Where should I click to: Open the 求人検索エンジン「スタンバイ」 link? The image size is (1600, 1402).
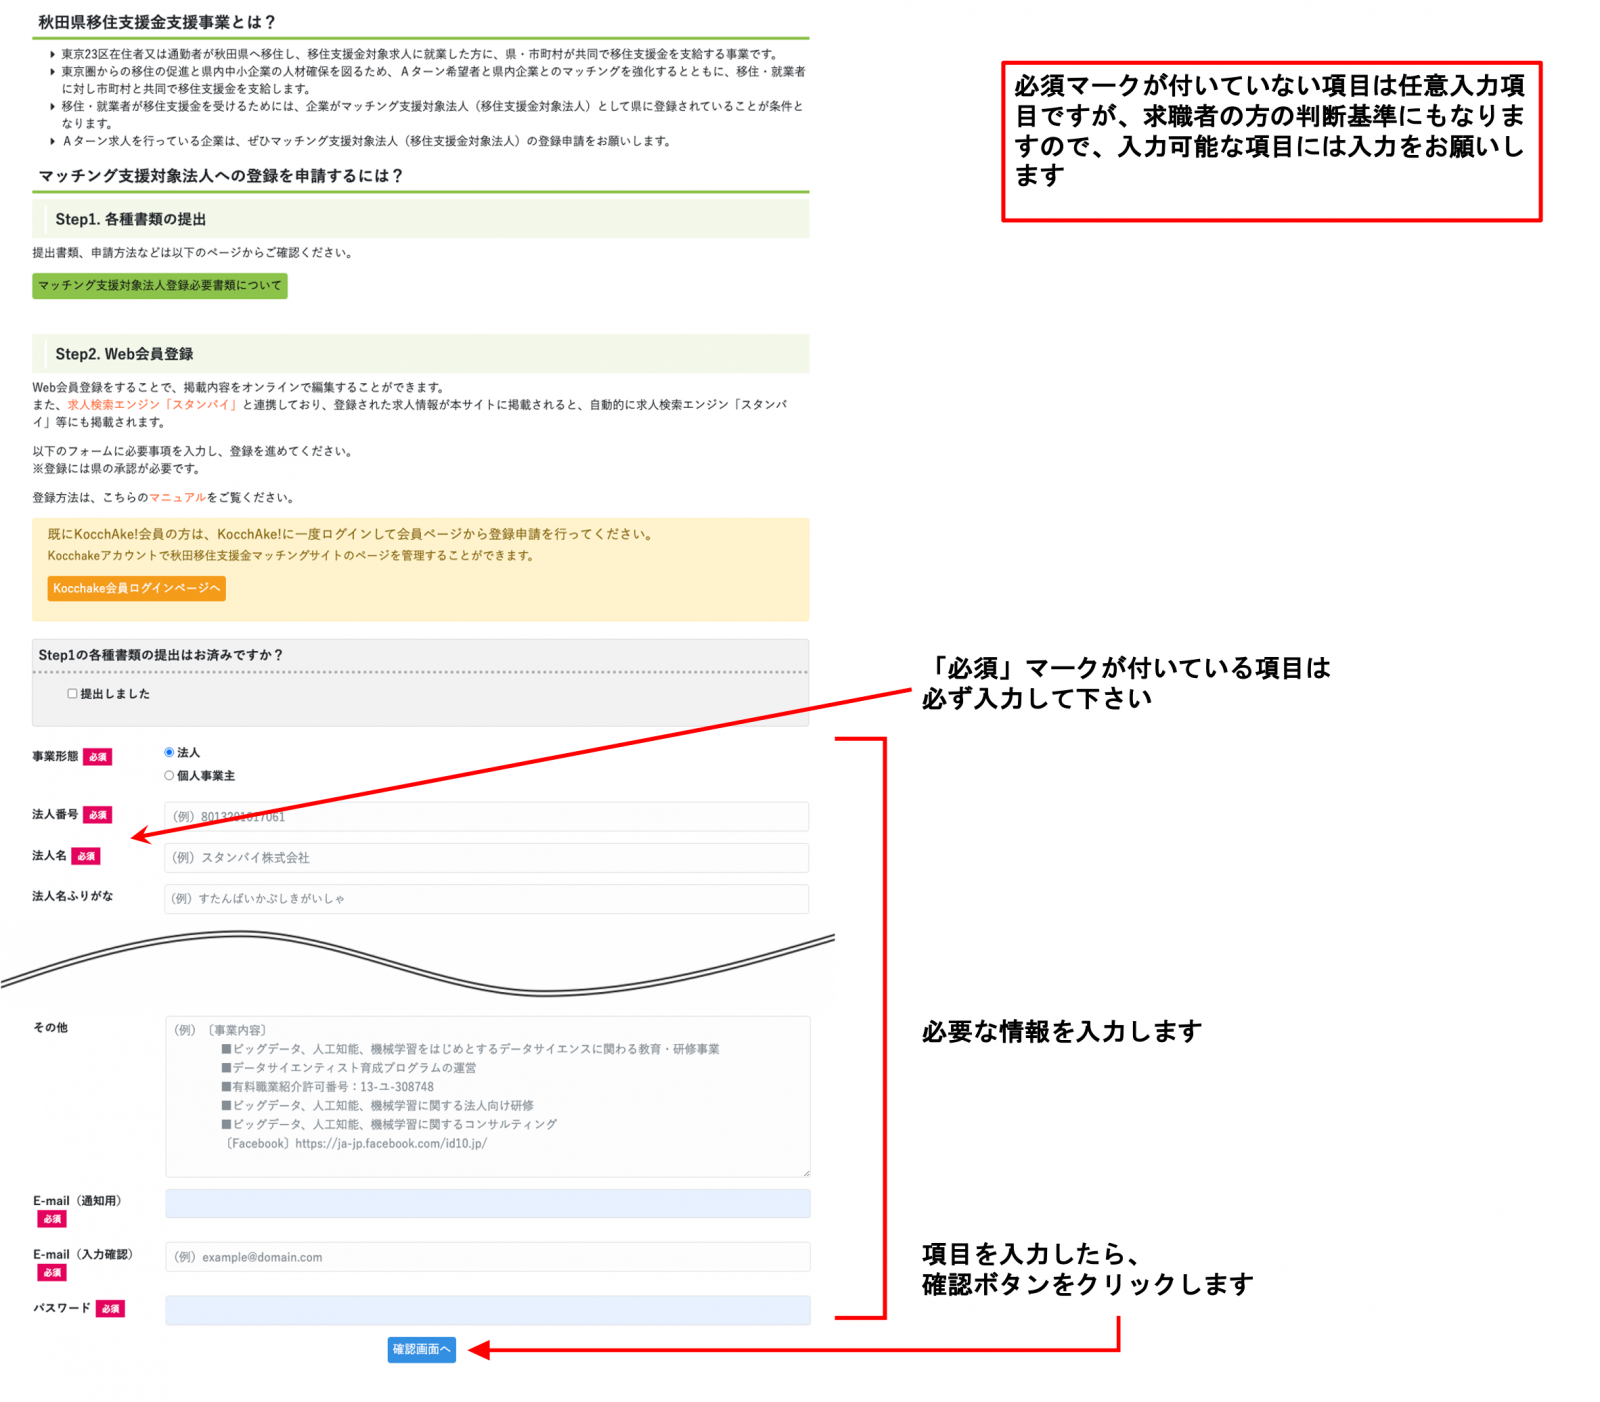[x=152, y=405]
